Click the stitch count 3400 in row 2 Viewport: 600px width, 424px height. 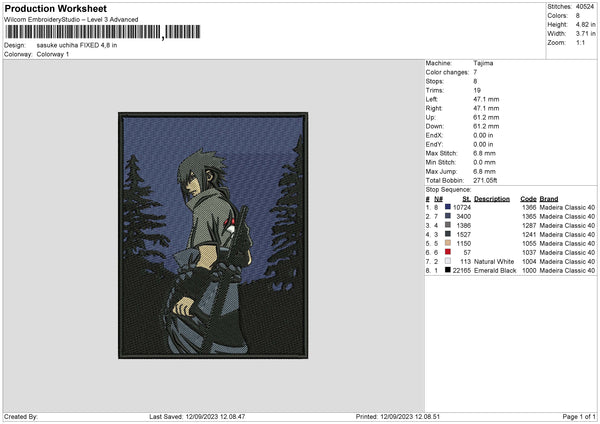(464, 217)
